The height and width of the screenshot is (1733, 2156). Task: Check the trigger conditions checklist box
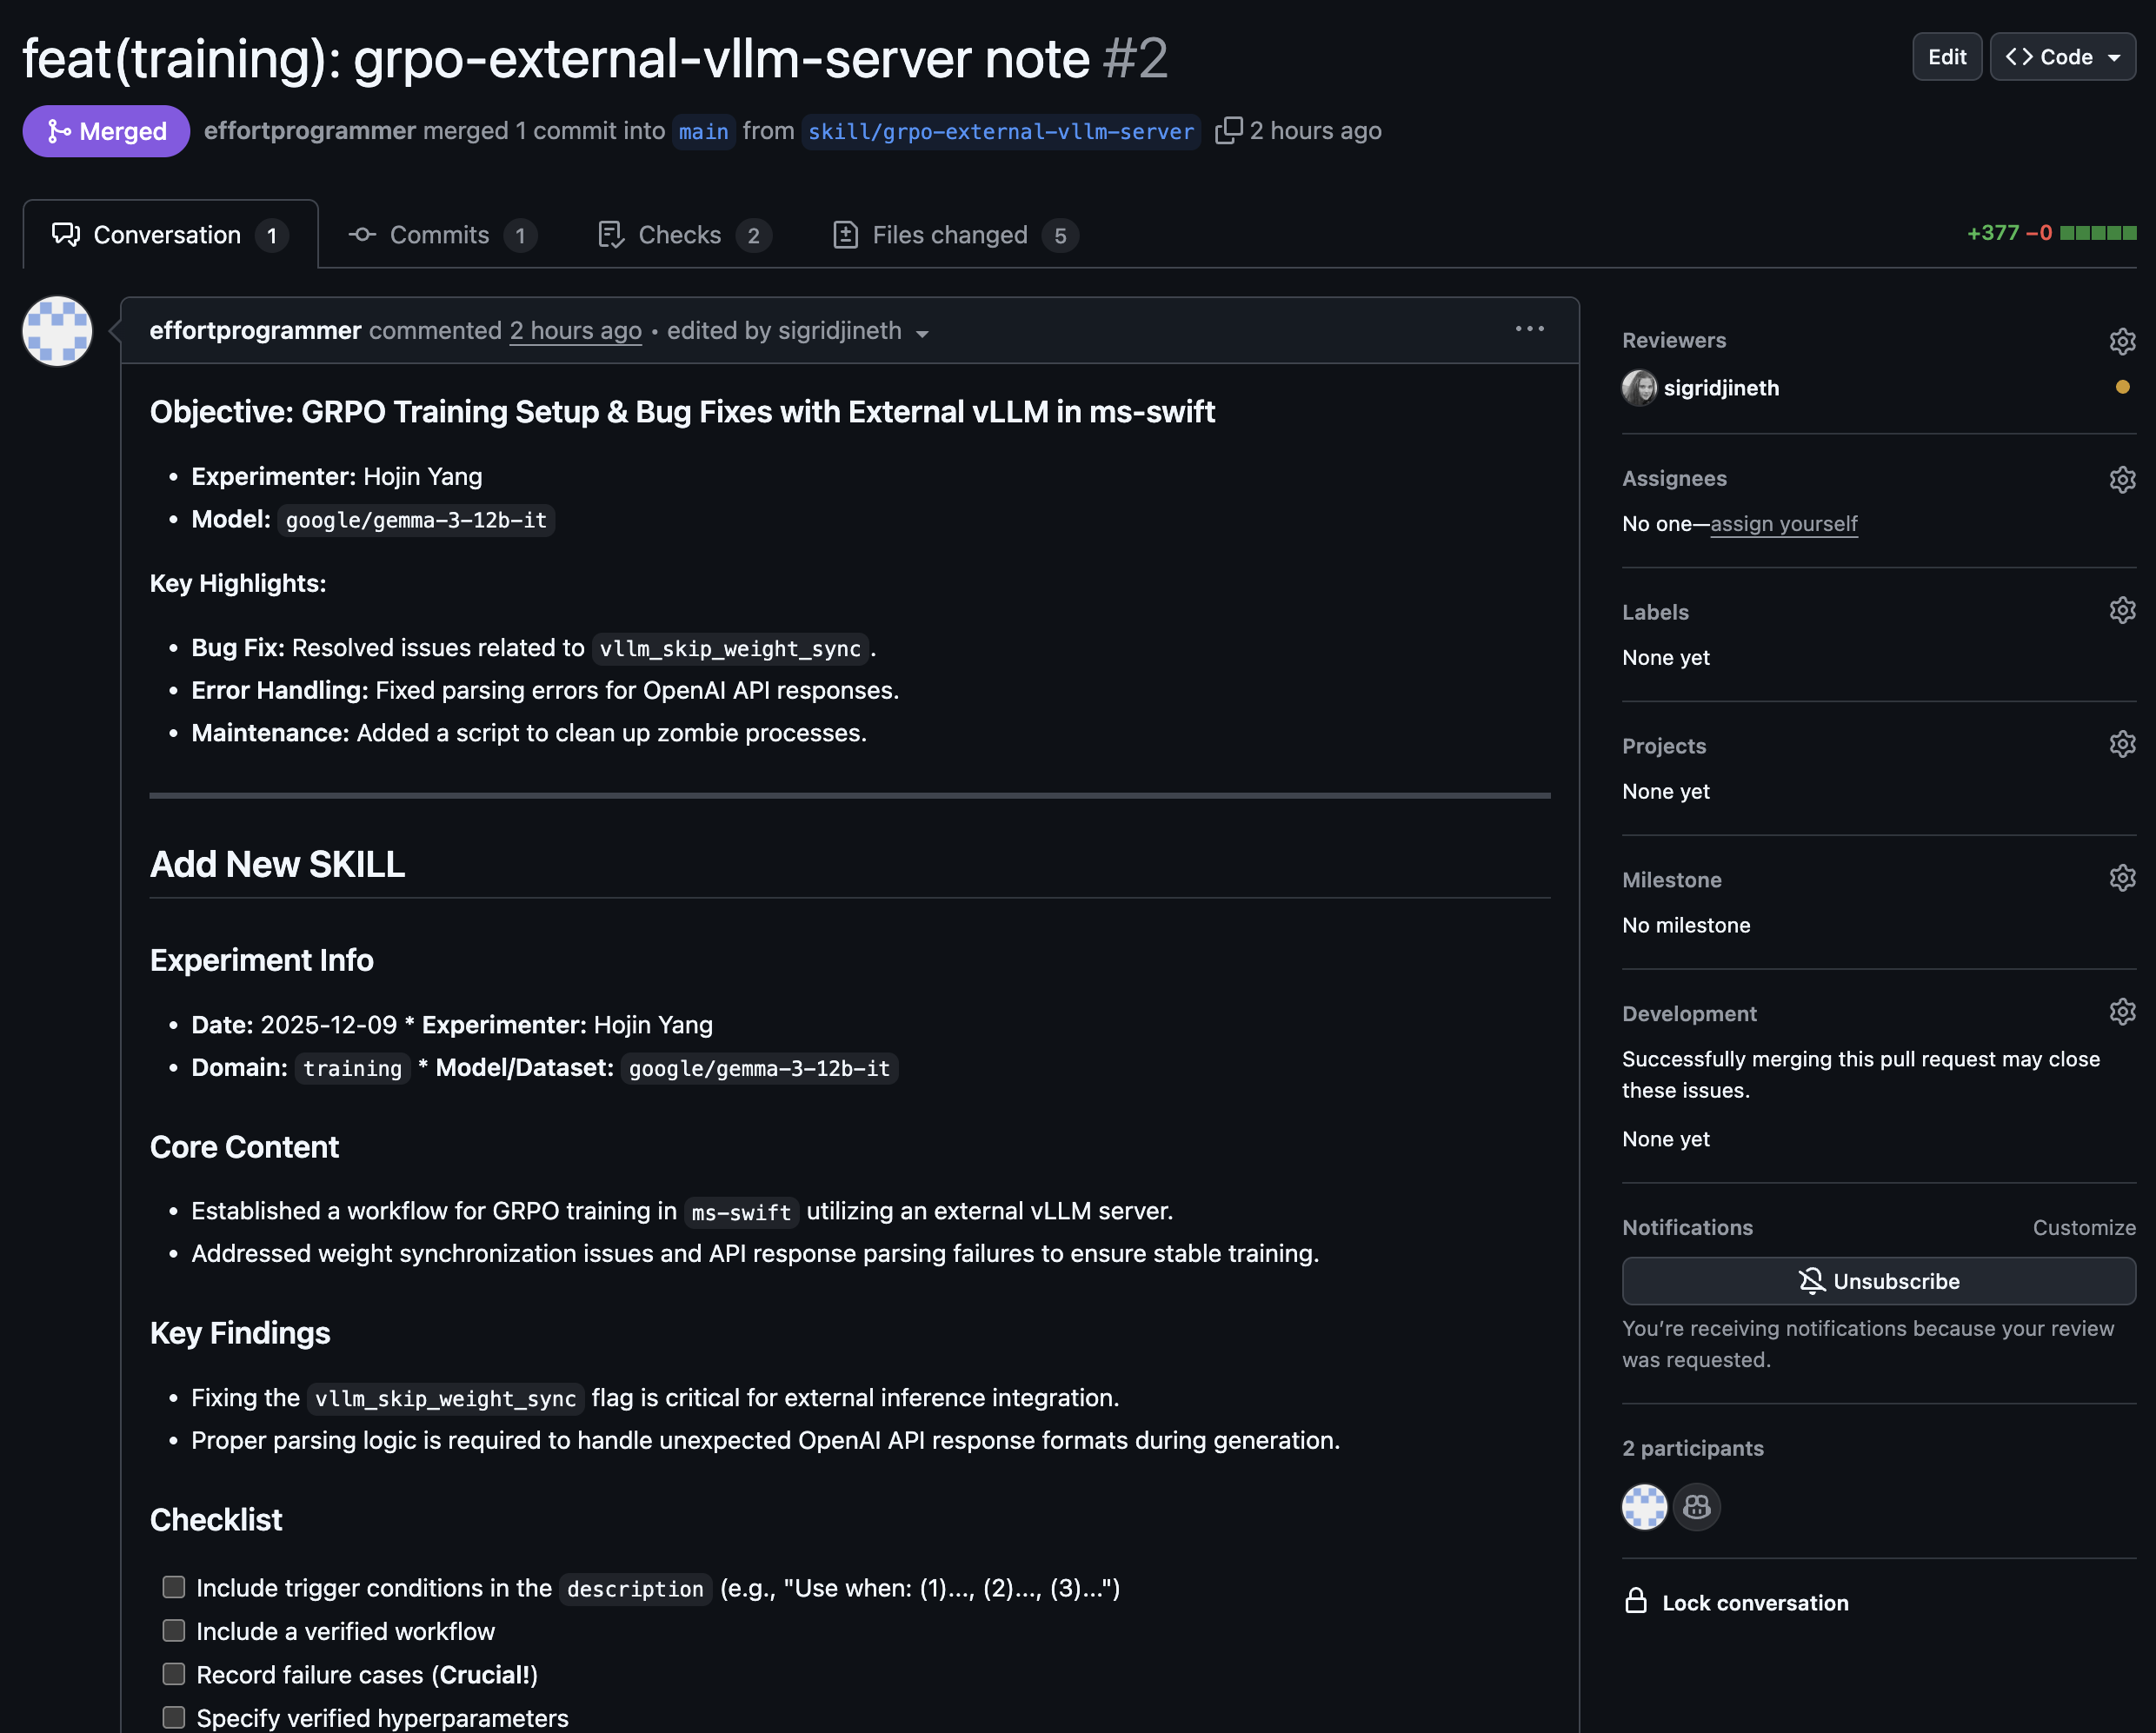(174, 1588)
